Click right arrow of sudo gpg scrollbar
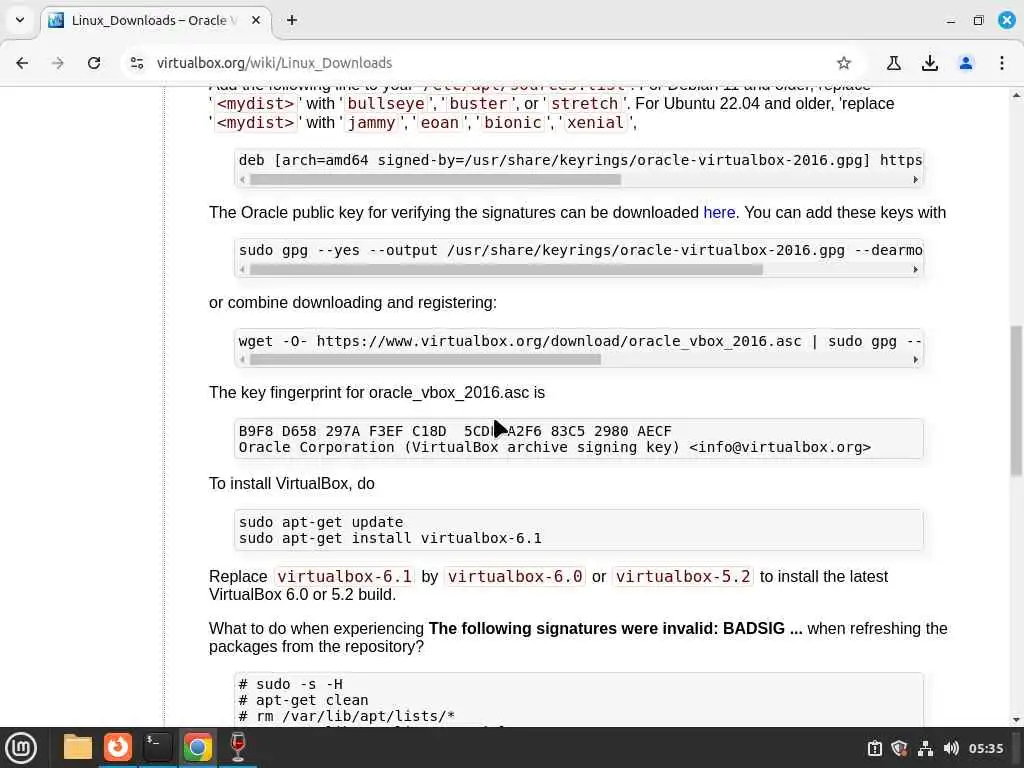This screenshot has width=1024, height=768. (x=916, y=270)
